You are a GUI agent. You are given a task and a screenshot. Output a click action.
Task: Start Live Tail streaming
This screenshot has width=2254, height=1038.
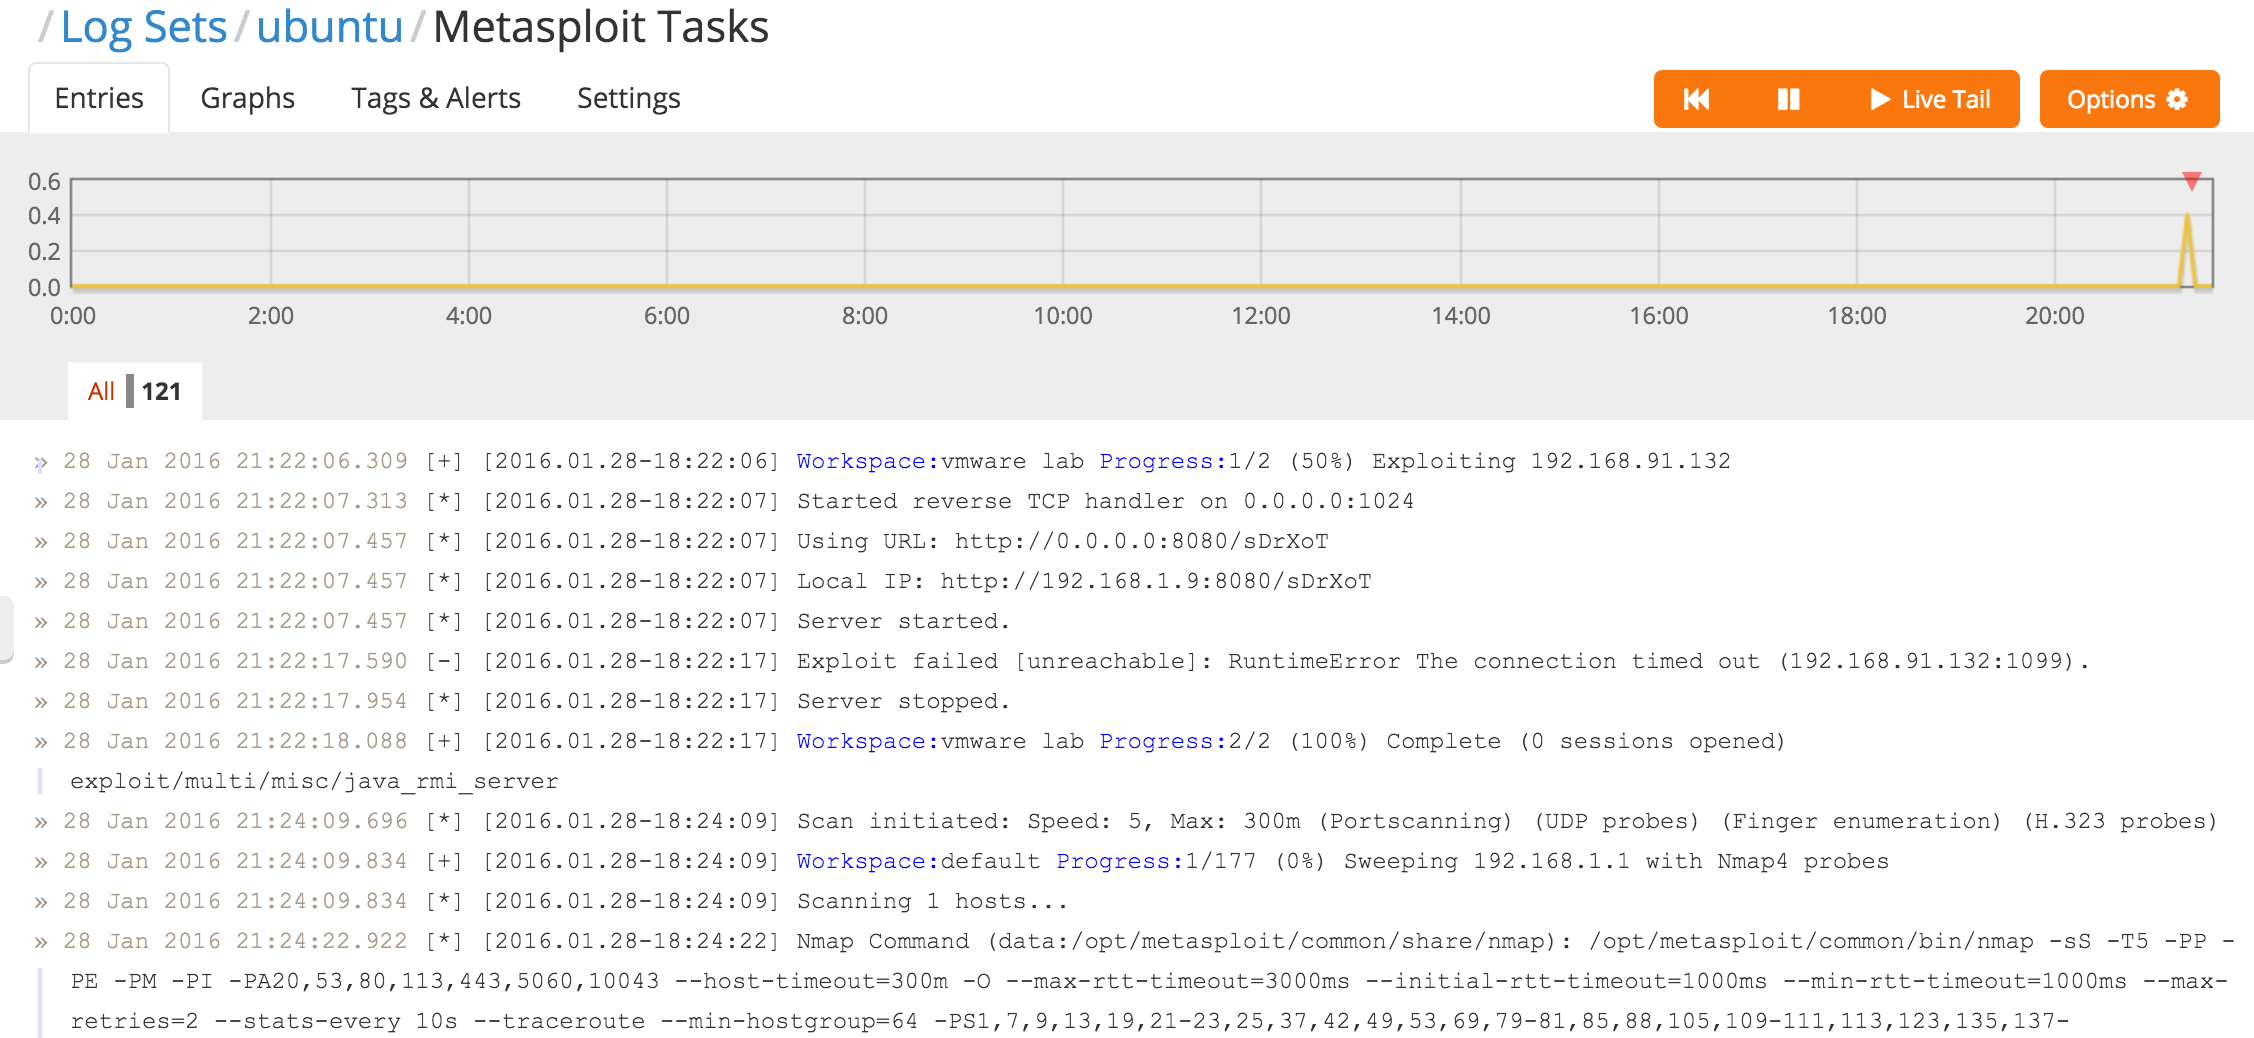[x=1930, y=99]
